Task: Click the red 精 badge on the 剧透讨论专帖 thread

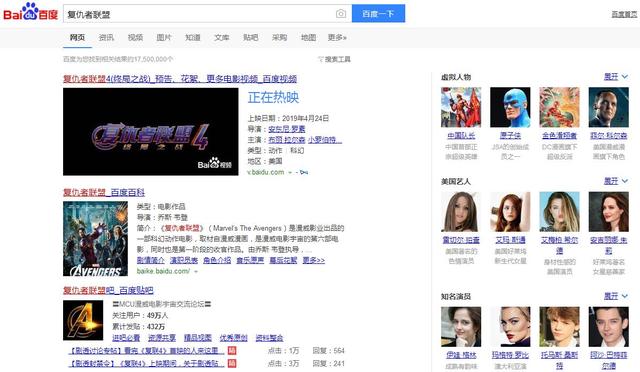Action: point(232,350)
